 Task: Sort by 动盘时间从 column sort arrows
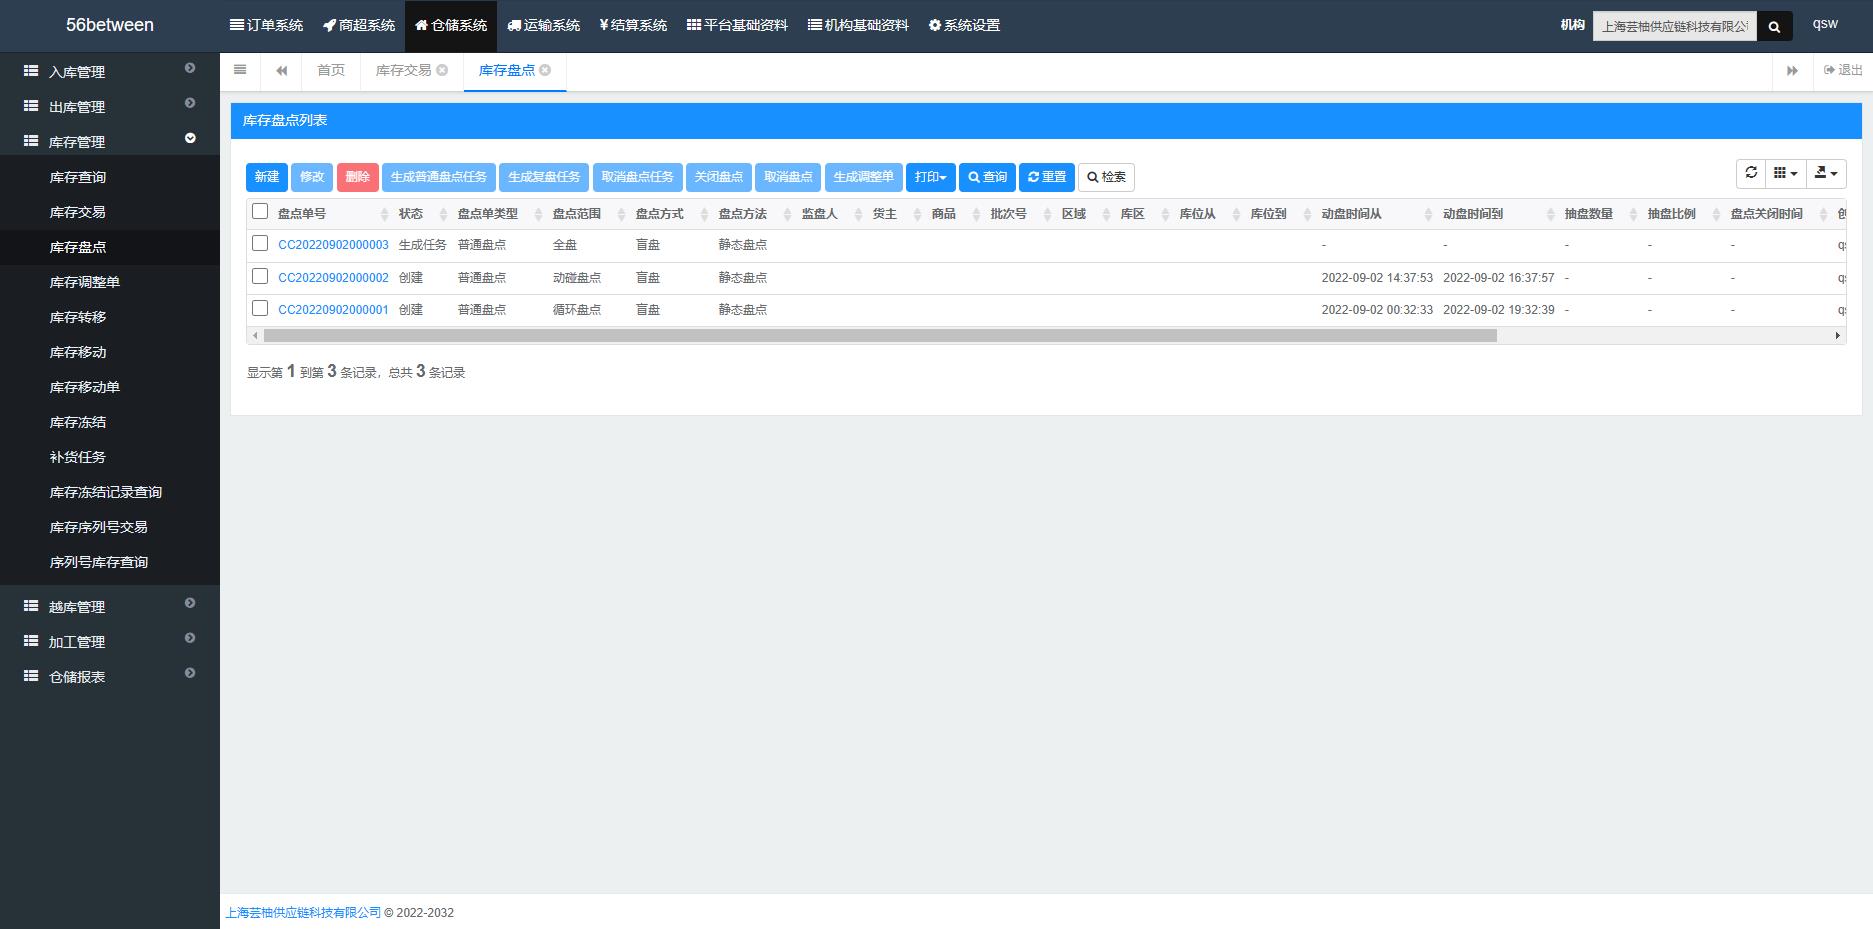(x=1428, y=214)
